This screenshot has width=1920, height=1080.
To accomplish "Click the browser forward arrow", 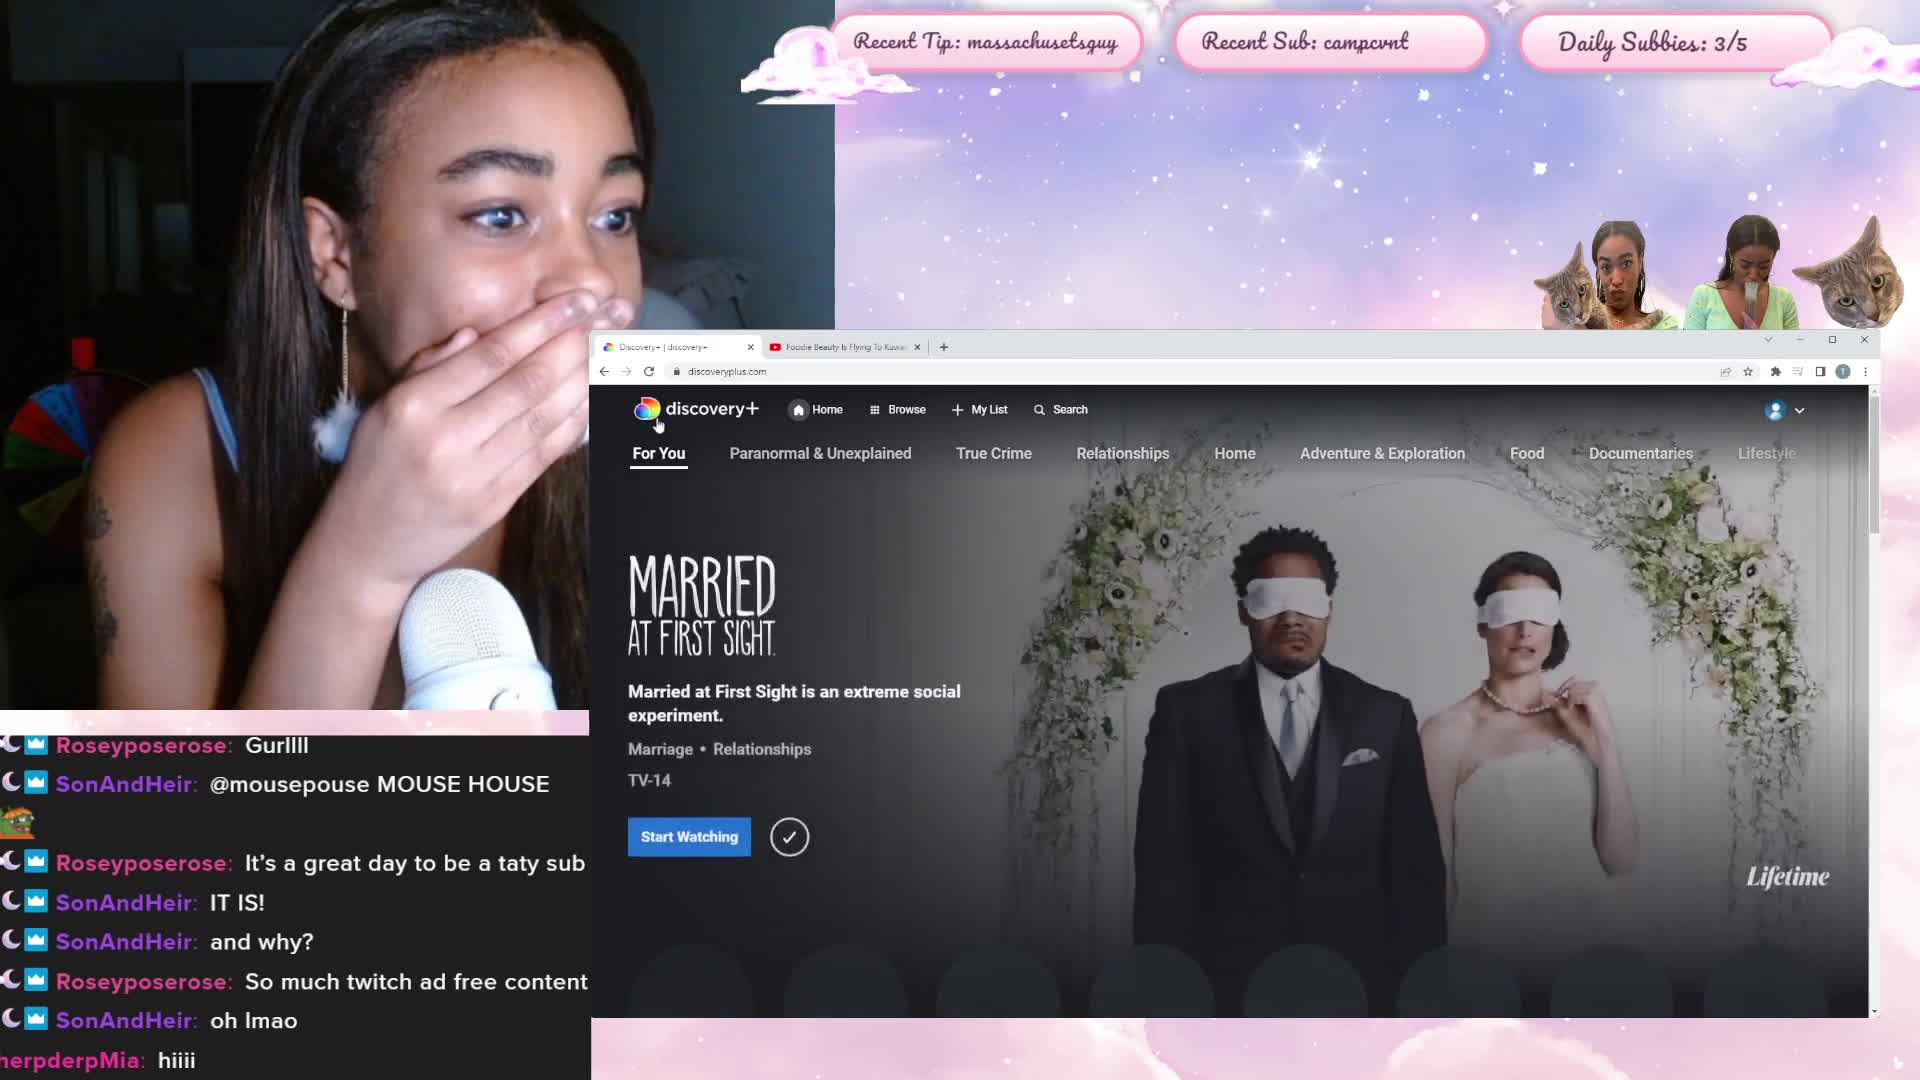I will (626, 371).
